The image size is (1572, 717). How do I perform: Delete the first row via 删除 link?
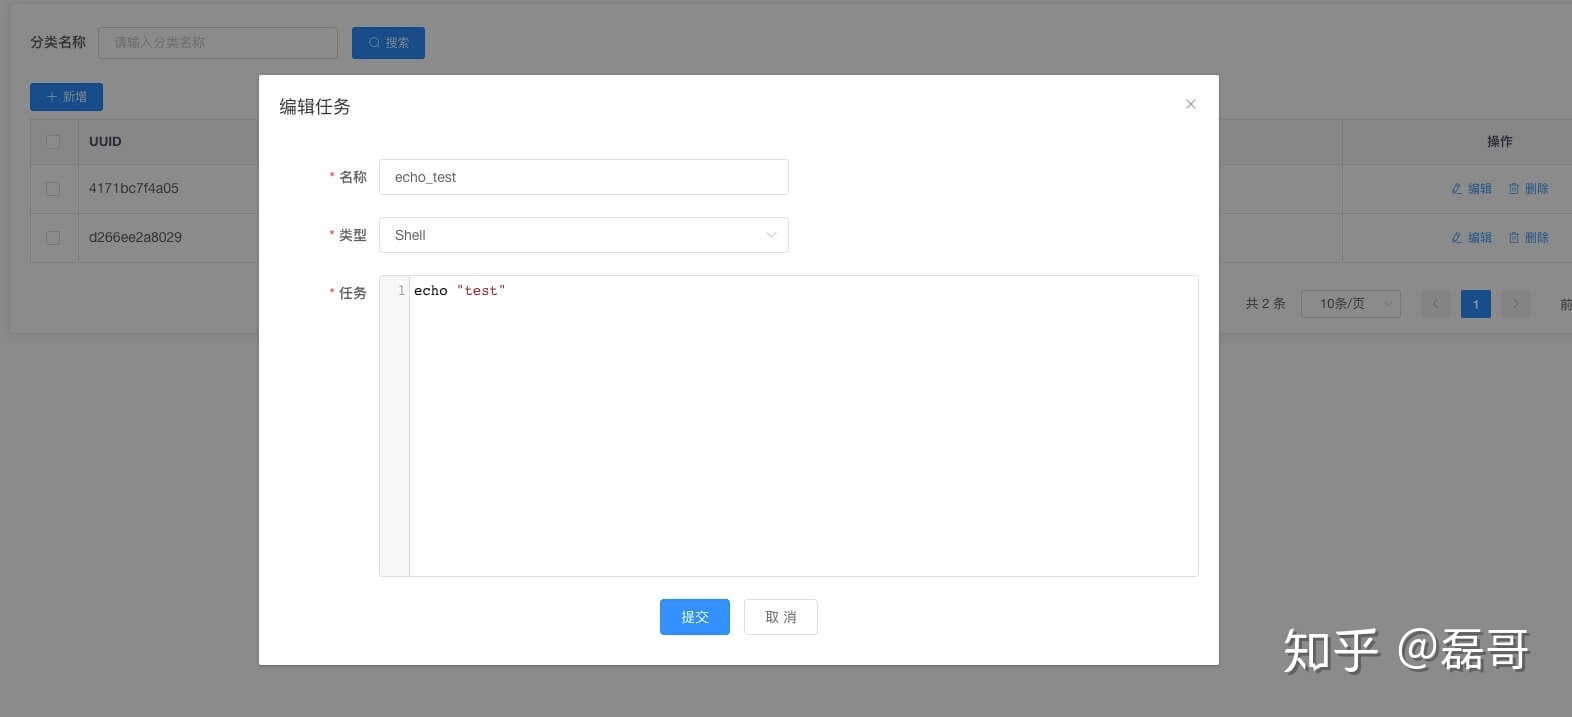tap(1528, 188)
